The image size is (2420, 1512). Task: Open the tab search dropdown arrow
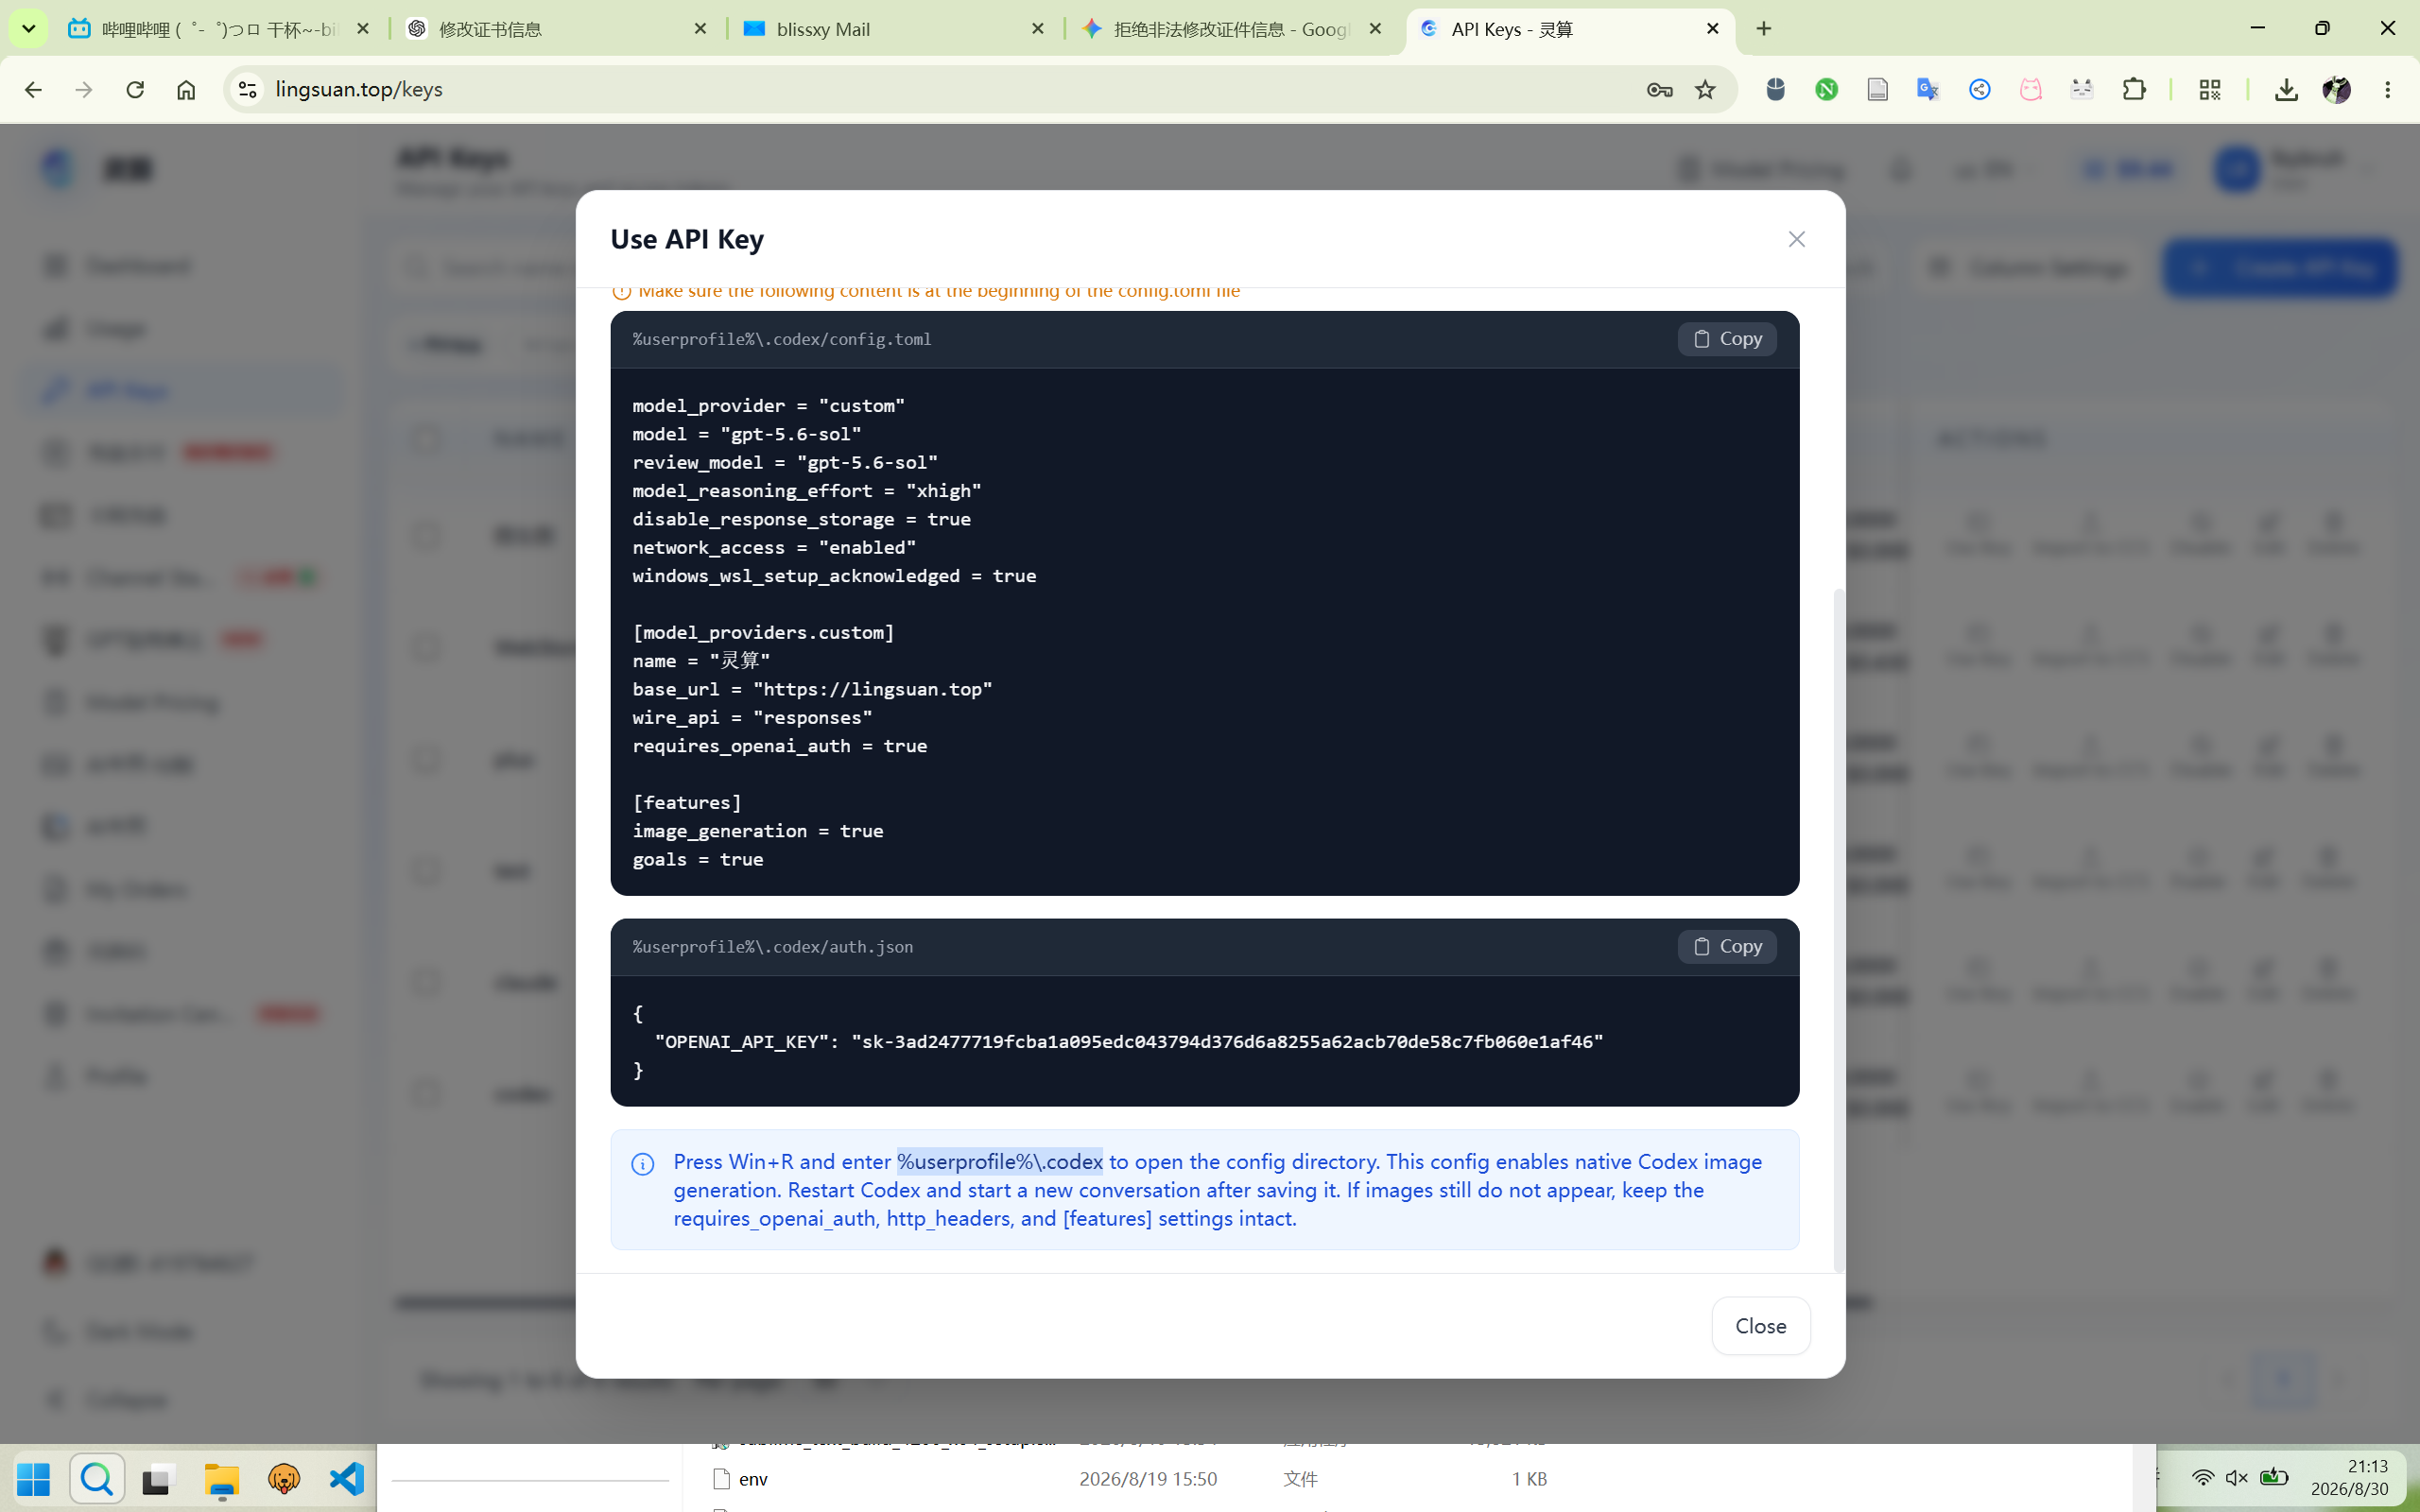[28, 29]
